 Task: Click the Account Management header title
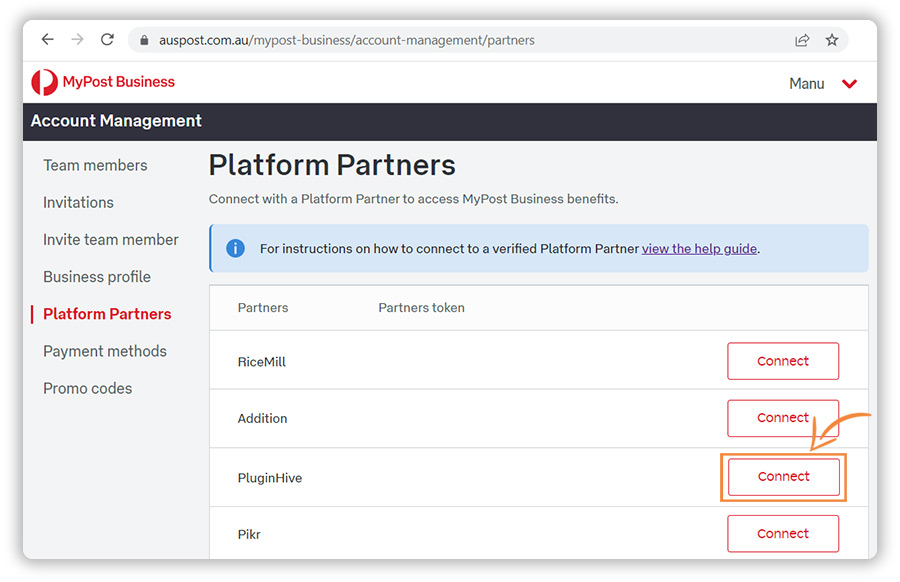coord(116,121)
